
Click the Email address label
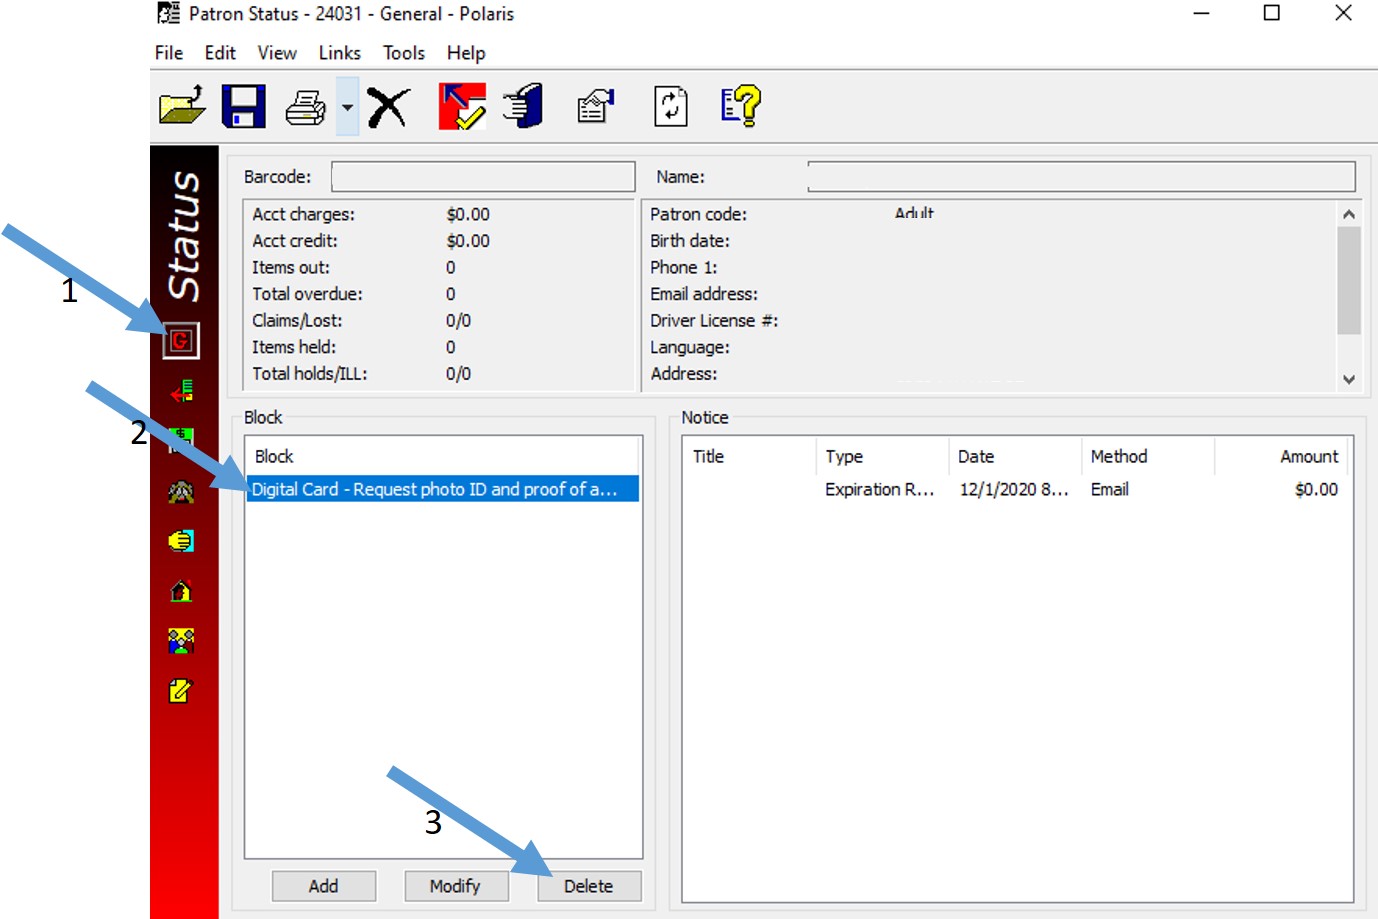704,294
